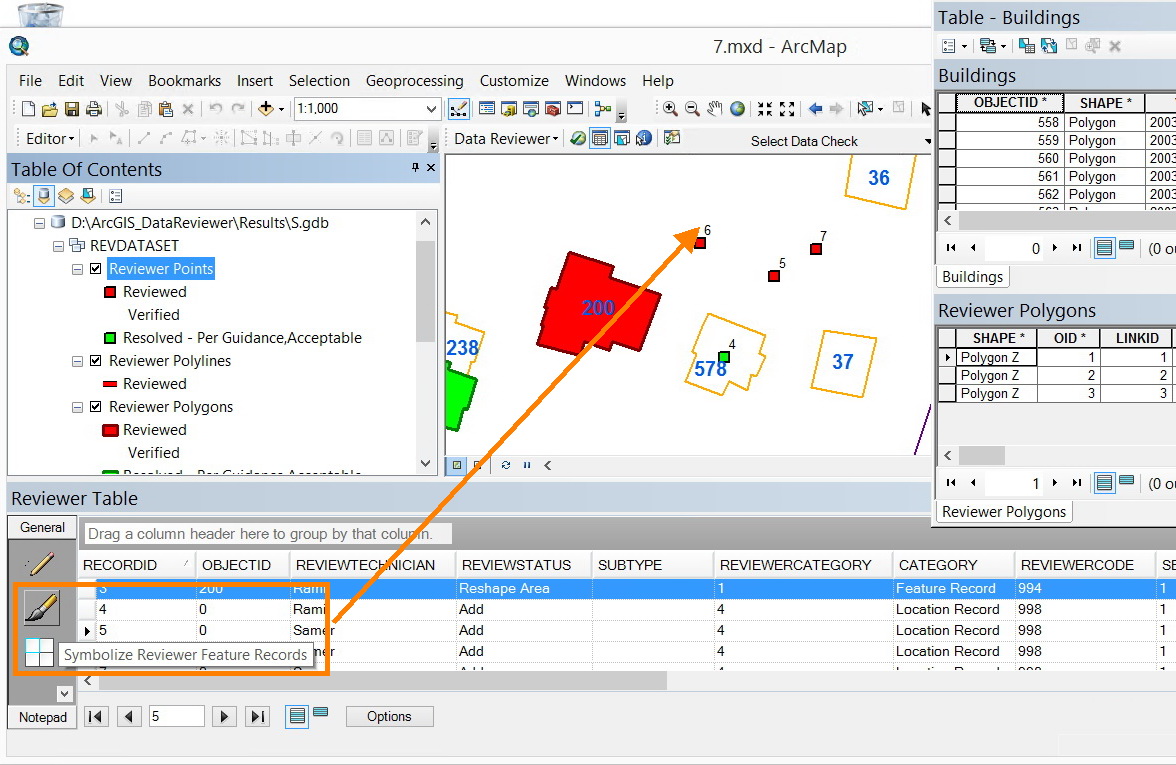The width and height of the screenshot is (1176, 765).
Task: Jump to last record in Reviewer Table
Action: click(257, 716)
